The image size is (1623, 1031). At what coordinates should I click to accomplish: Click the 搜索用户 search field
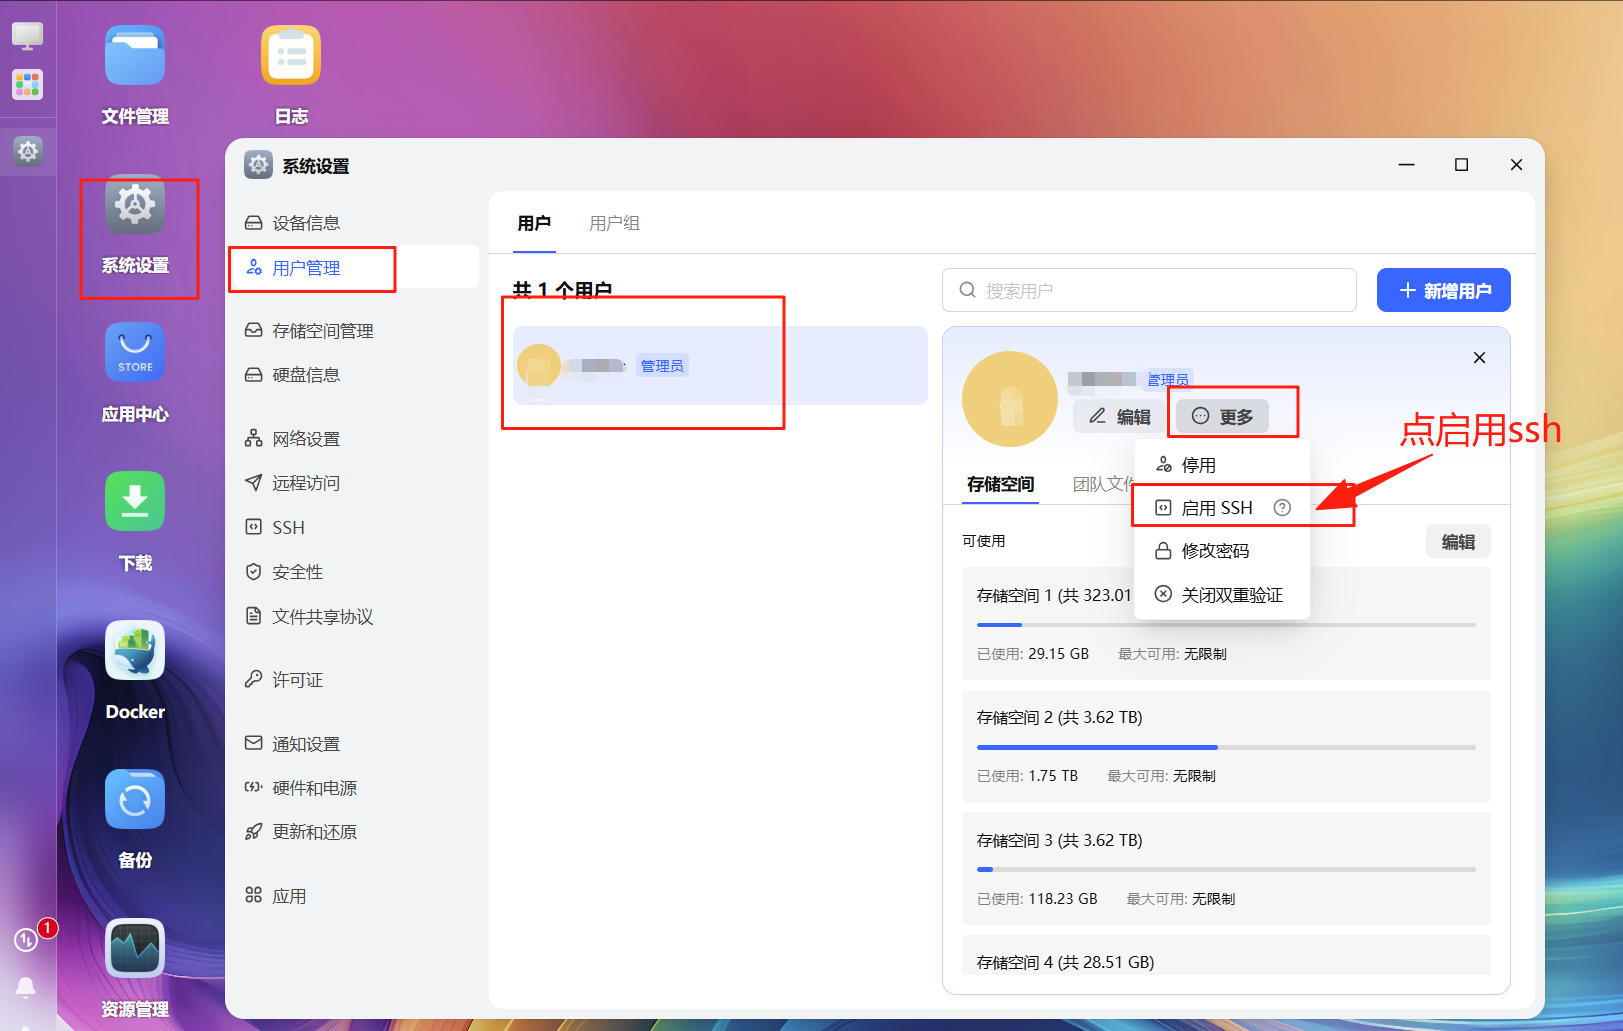click(x=1149, y=290)
